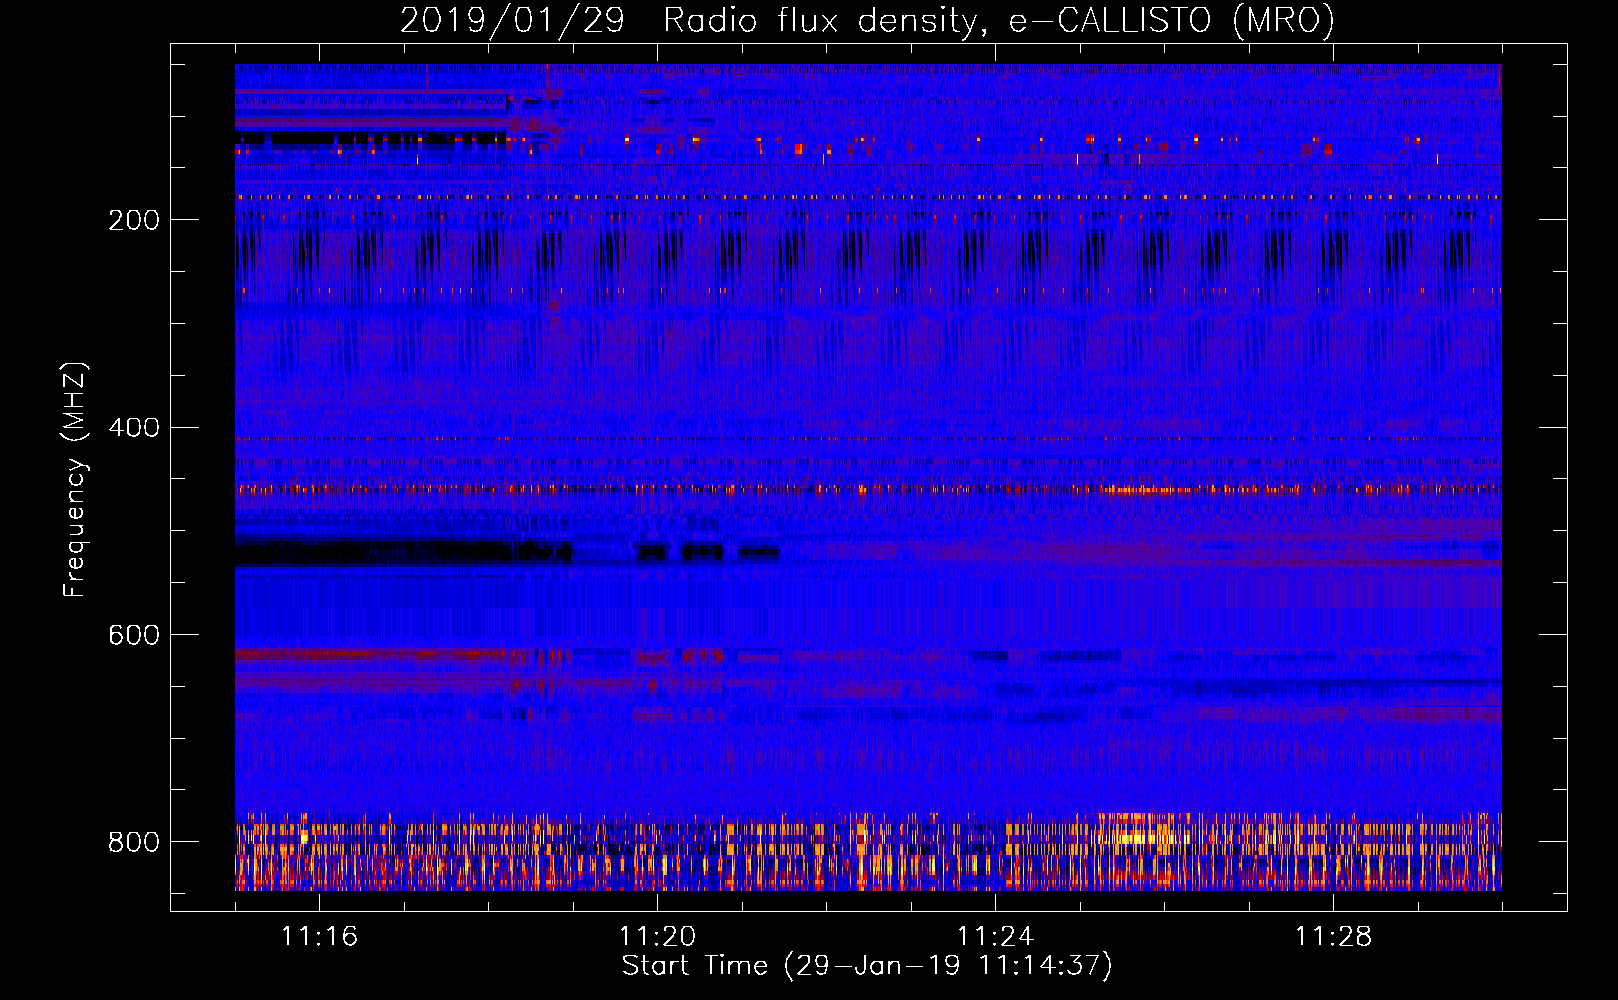
Task: Click the 400 frequency tick label
Action: point(134,428)
